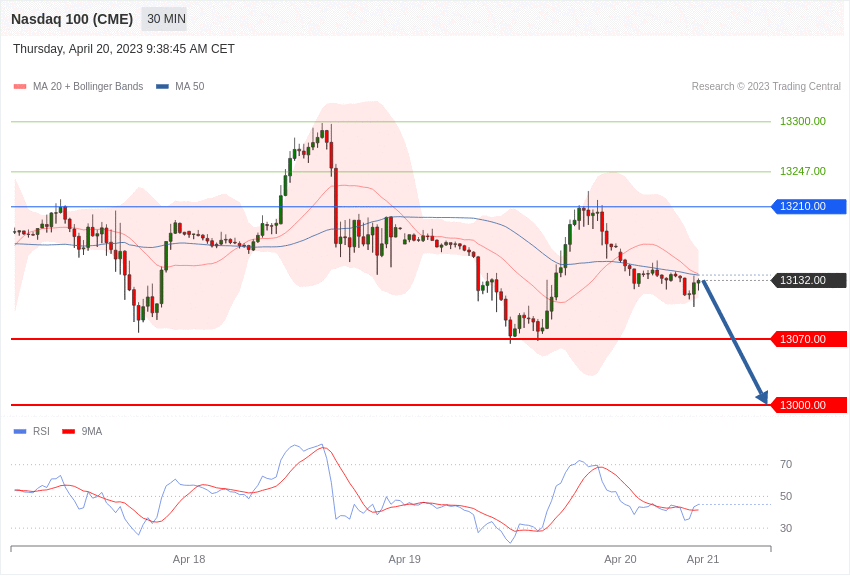Image resolution: width=850 pixels, height=576 pixels.
Task: Click the MA 20 + Bollinger Bands legend swatch
Action: (x=20, y=87)
